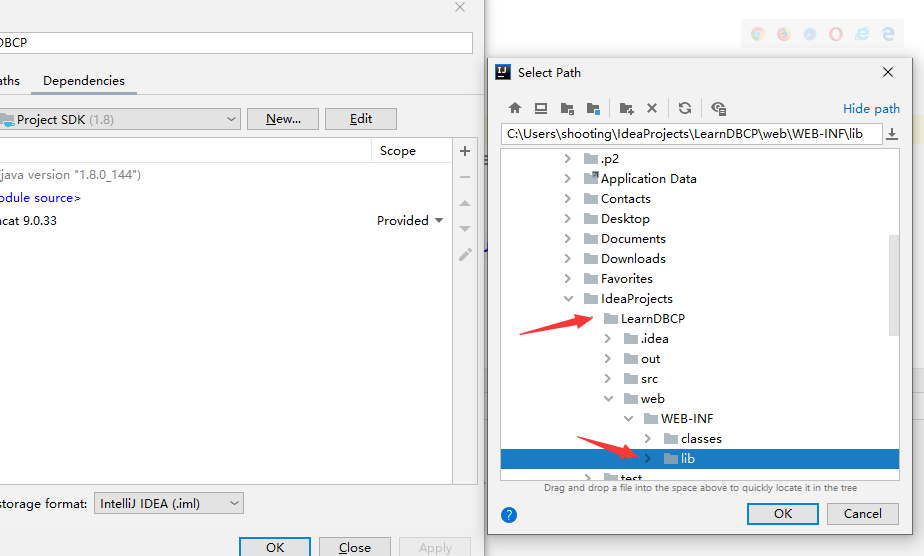924x556 pixels.
Task: Collapse the WEB-INF folder
Action: 628,419
